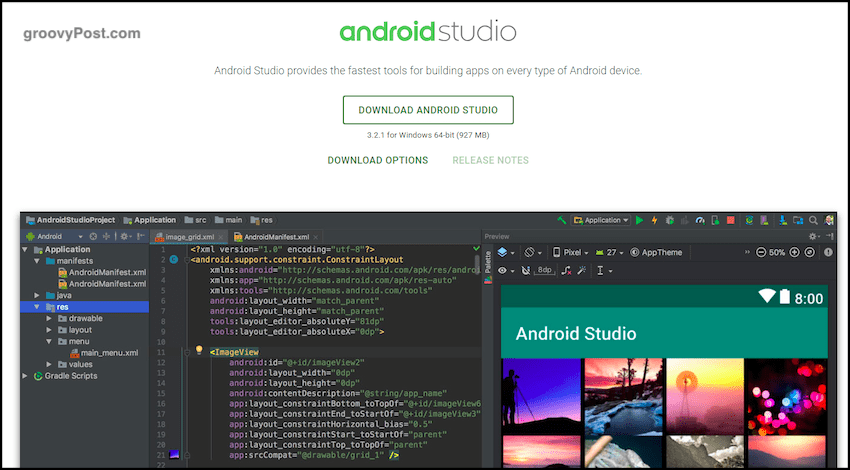The height and width of the screenshot is (470, 850).
Task: Click the blue class gutter icon on line 2
Action: (173, 260)
